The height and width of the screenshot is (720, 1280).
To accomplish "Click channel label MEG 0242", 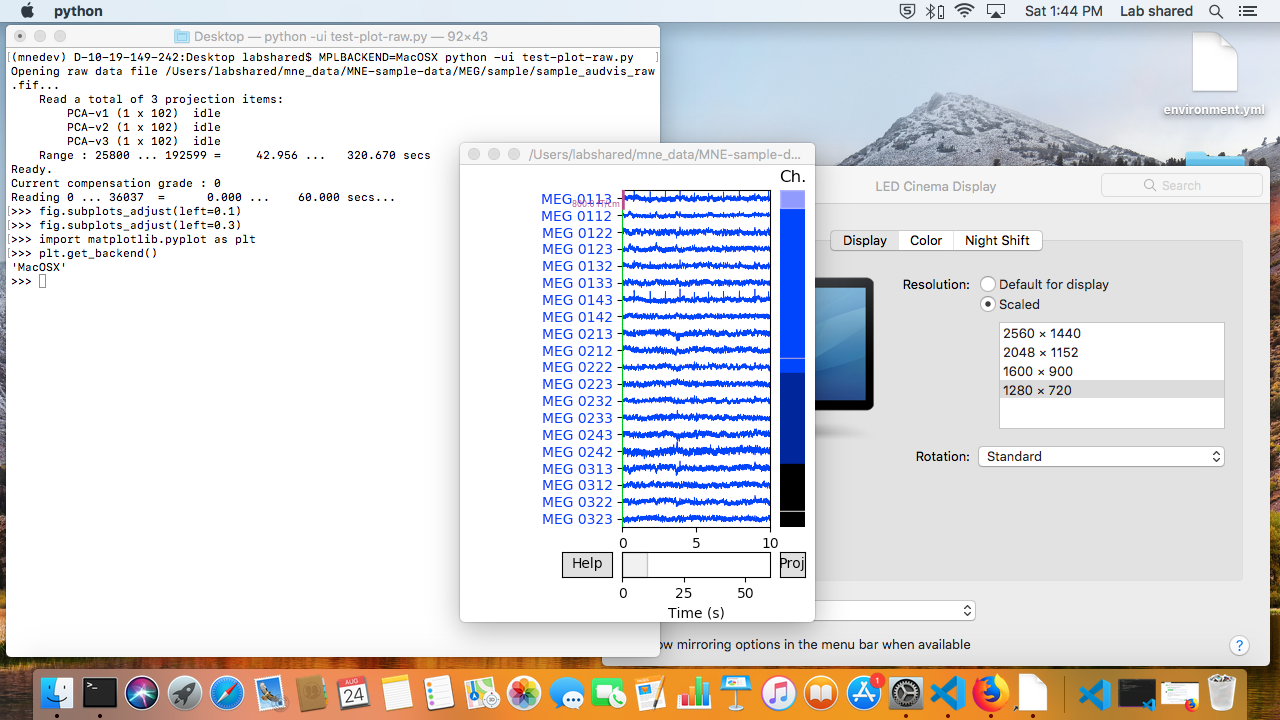I will (576, 452).
